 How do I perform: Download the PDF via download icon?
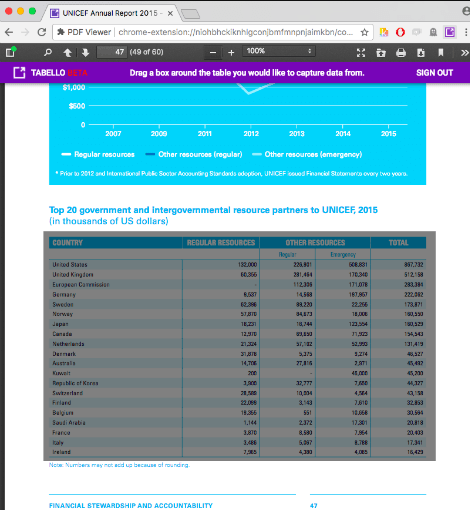[x=421, y=53]
